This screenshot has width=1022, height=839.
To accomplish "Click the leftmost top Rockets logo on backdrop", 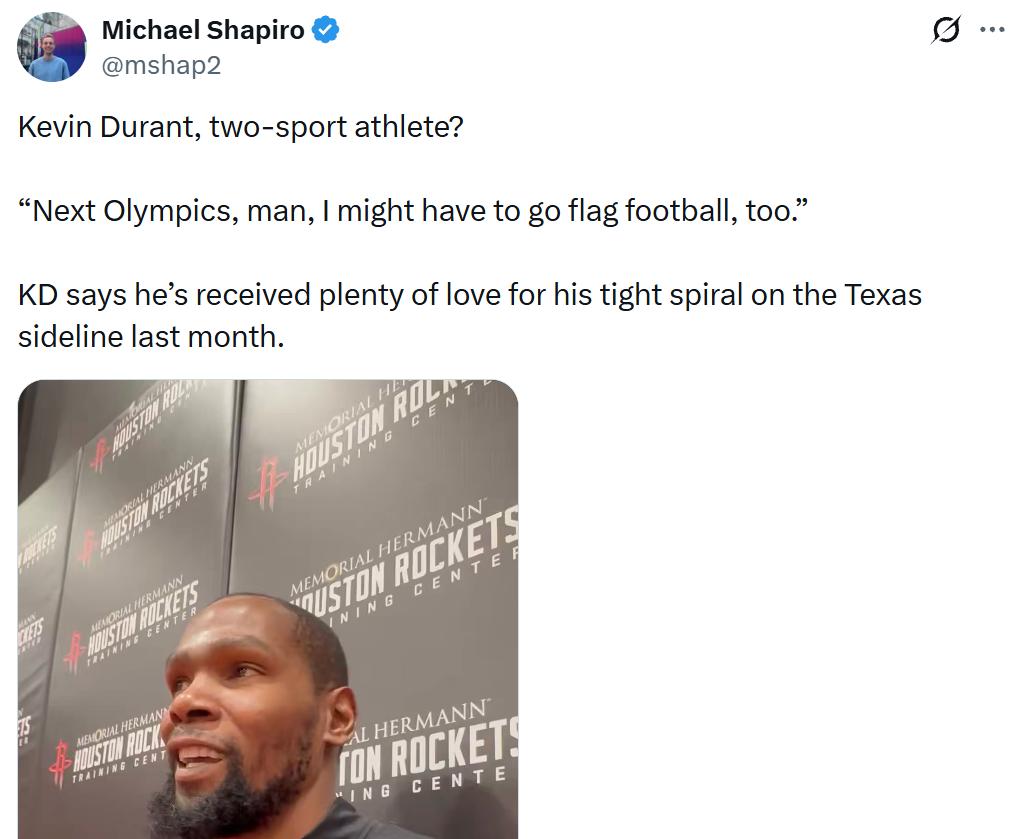I will 99,454.
